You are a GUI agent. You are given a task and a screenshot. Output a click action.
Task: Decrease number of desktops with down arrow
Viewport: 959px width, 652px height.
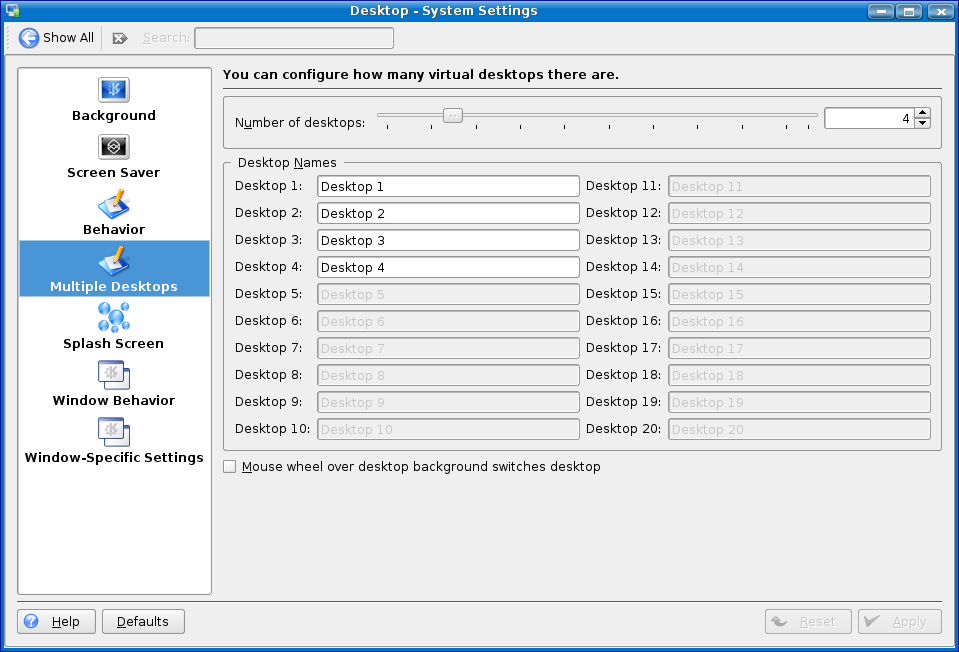tap(922, 124)
